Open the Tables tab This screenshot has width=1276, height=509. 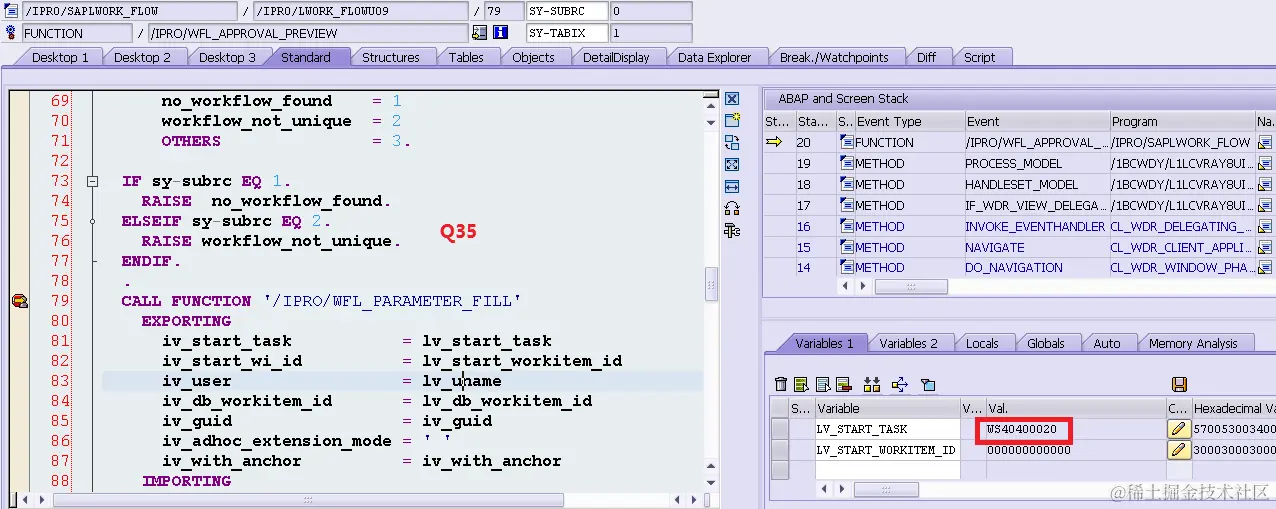[466, 57]
